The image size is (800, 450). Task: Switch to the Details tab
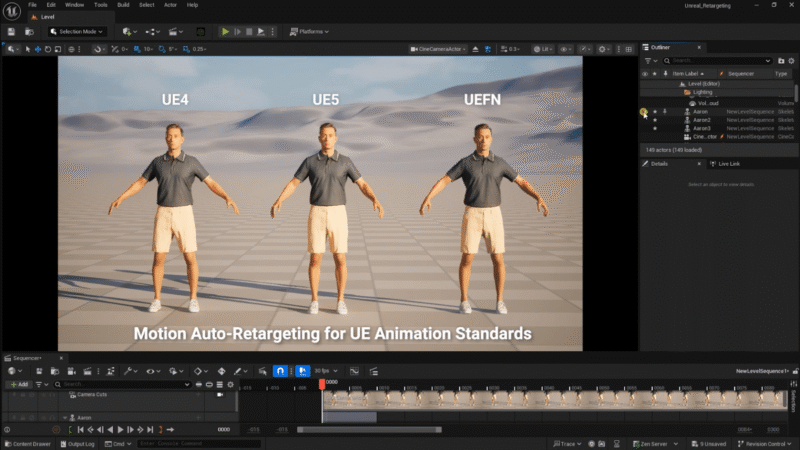coord(659,164)
